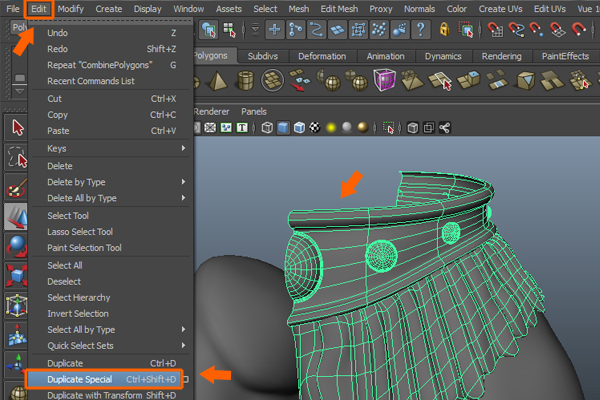600x400 pixels.
Task: Switch to the Animation shelf tab
Action: point(386,56)
